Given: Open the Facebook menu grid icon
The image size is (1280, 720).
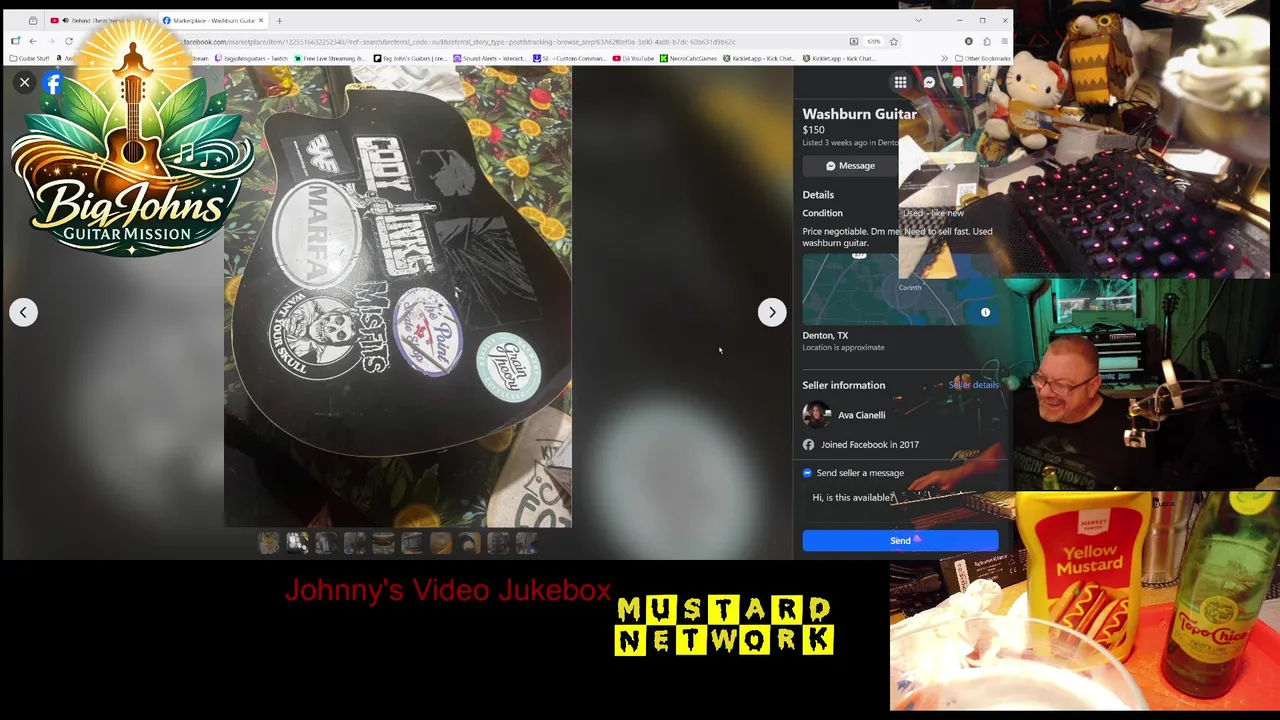Looking at the screenshot, I should point(900,83).
